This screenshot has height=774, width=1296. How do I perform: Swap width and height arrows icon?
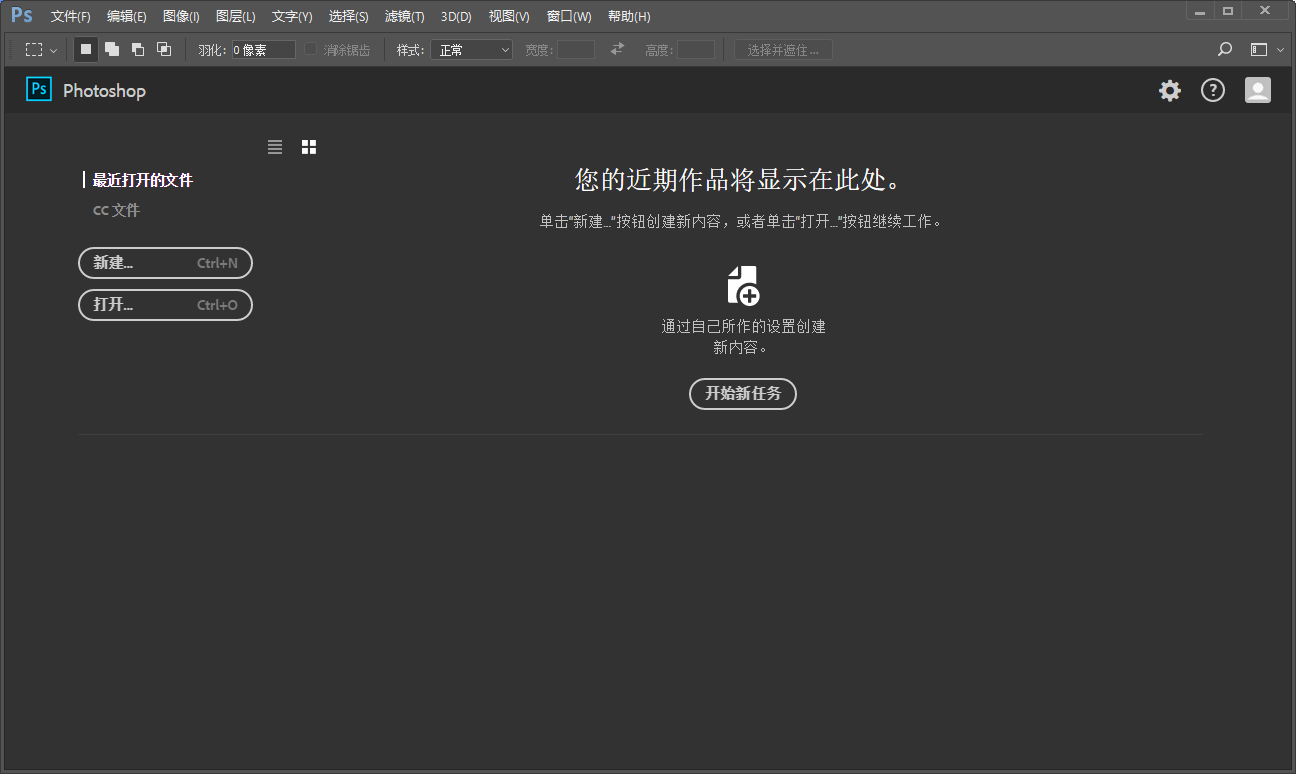click(617, 49)
